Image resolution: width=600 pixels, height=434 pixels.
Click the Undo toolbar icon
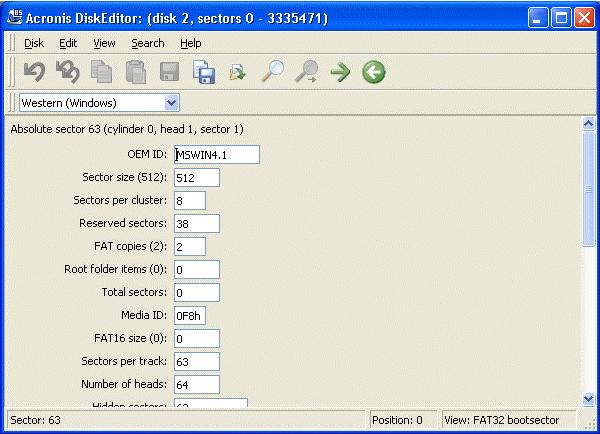(x=34, y=72)
